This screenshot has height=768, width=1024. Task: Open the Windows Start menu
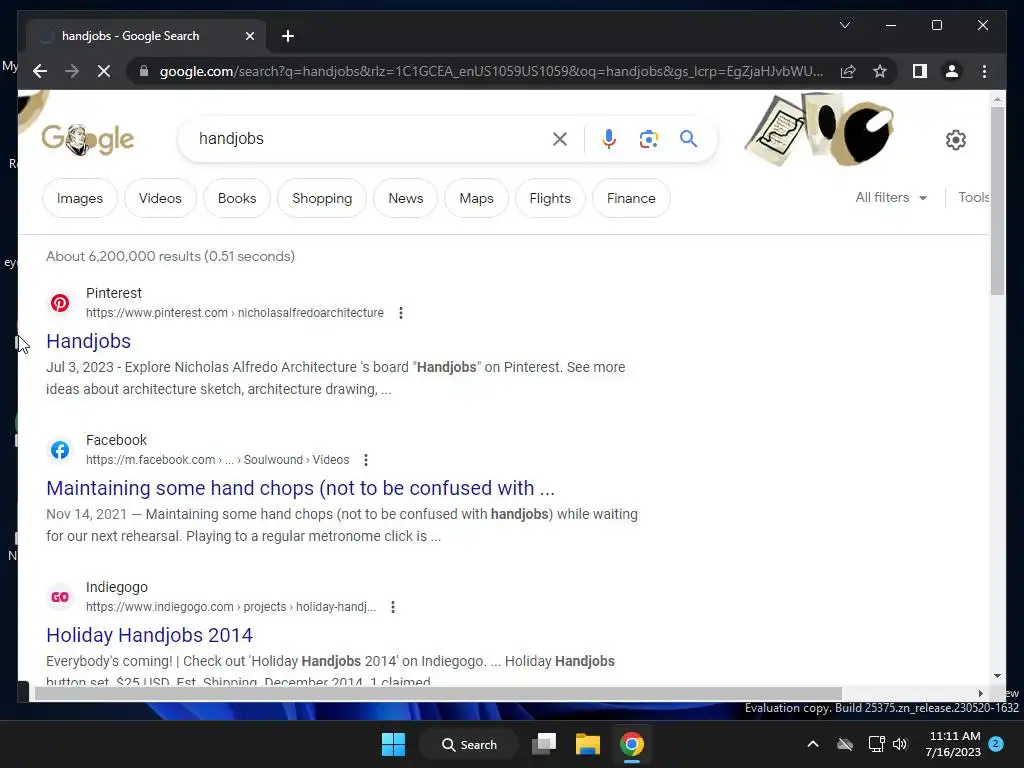393,744
